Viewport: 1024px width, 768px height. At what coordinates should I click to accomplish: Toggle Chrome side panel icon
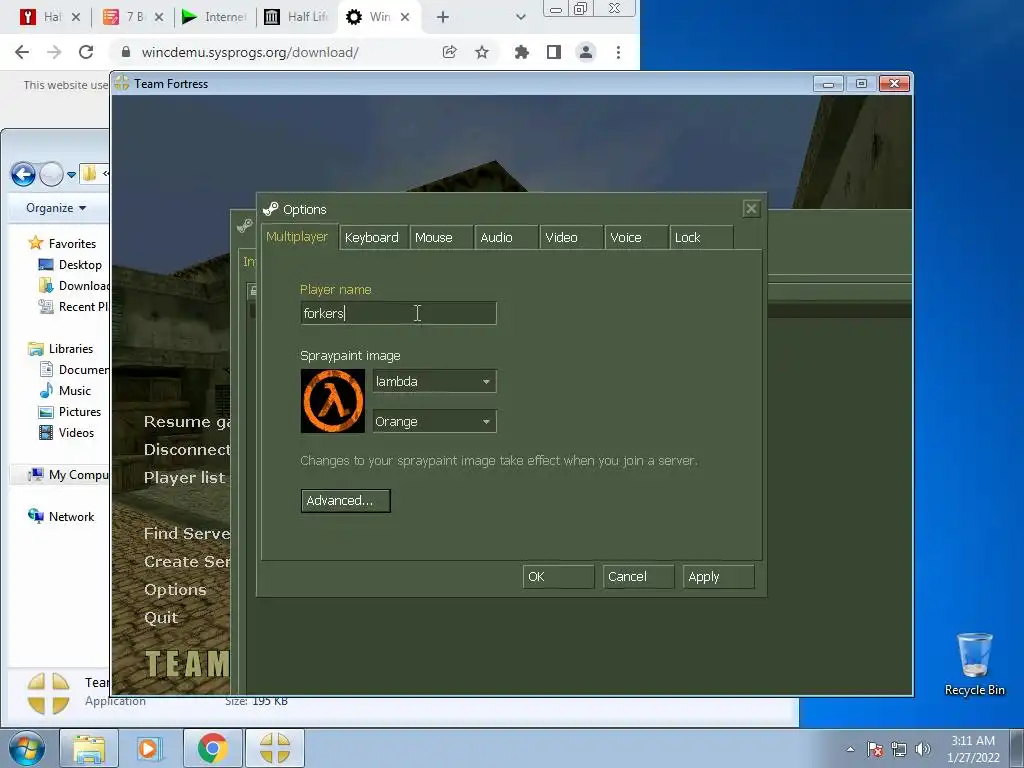pos(554,52)
